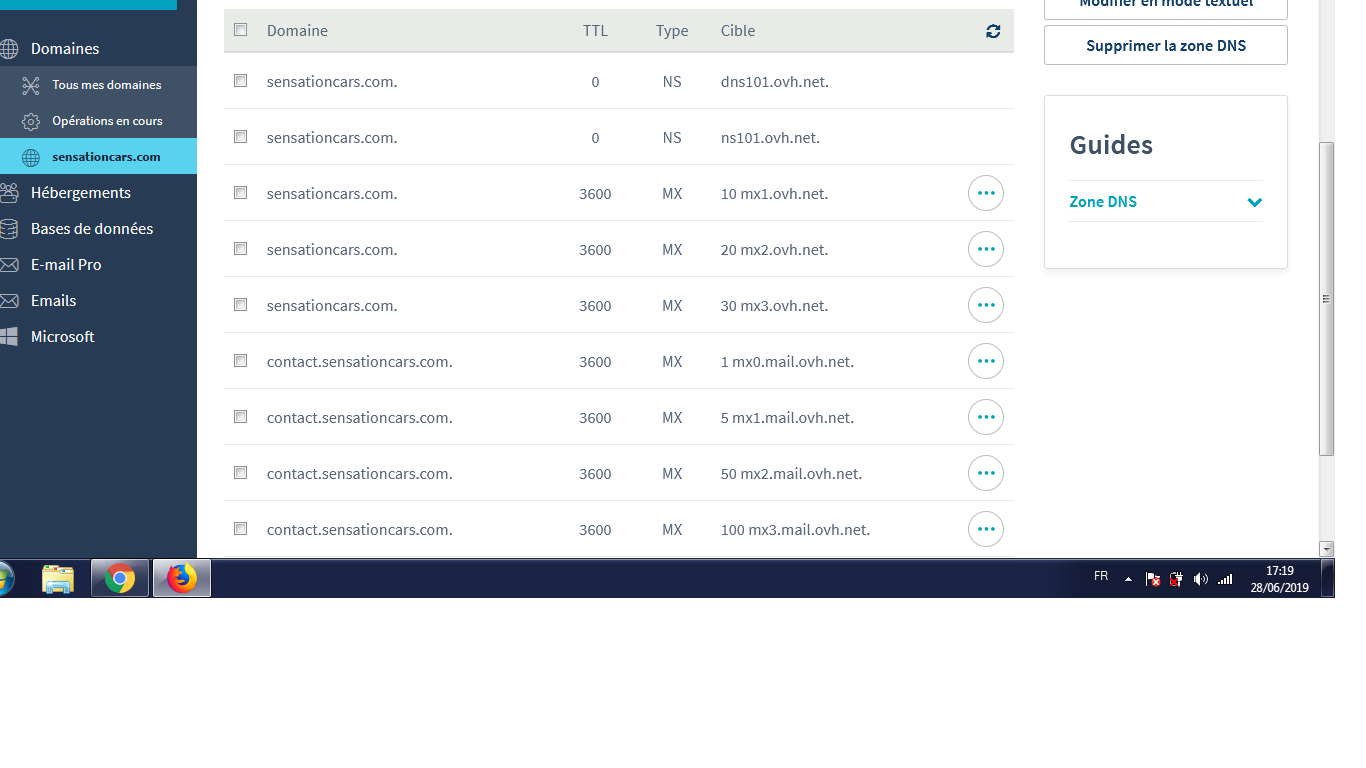The width and height of the screenshot is (1366, 768).
Task: Select the 20 mx2.ovh.net. record checkbox
Action: pyautogui.click(x=240, y=249)
